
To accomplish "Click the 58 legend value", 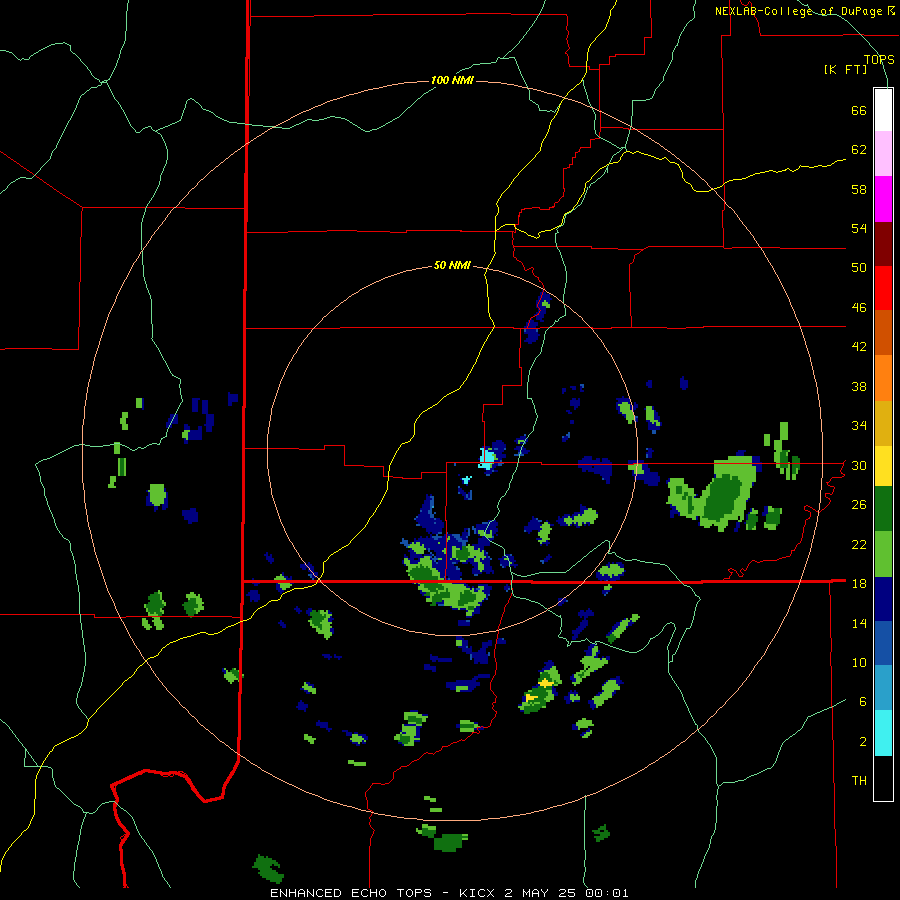I will click(x=859, y=189).
